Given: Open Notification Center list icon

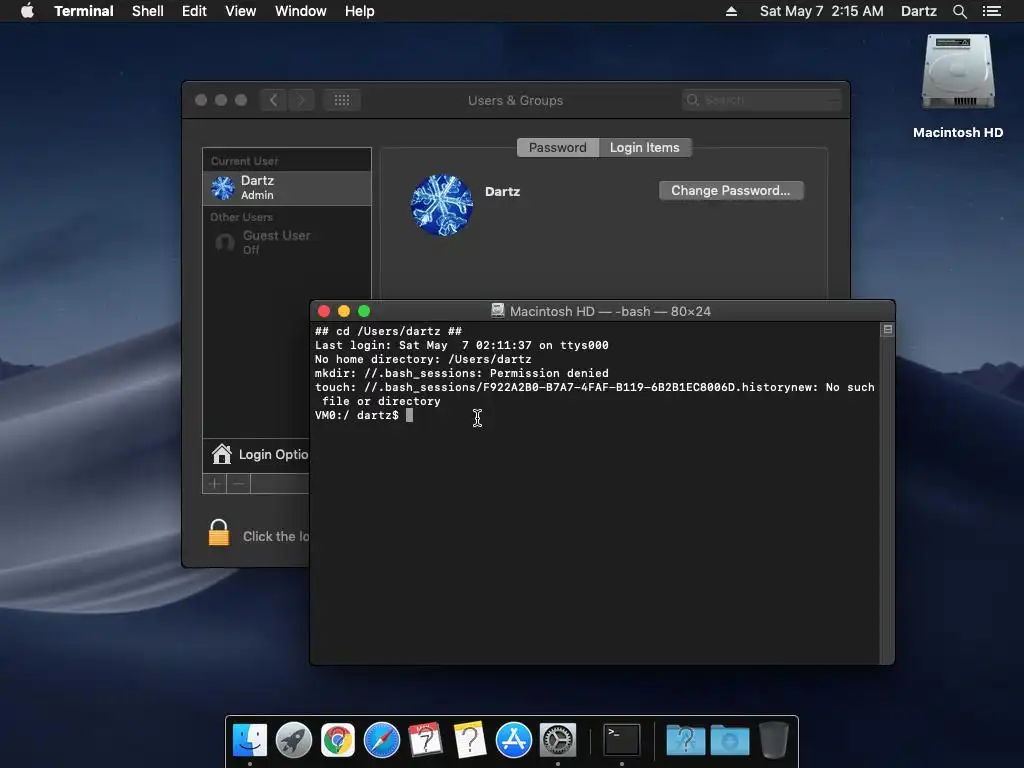Looking at the screenshot, I should coord(991,11).
